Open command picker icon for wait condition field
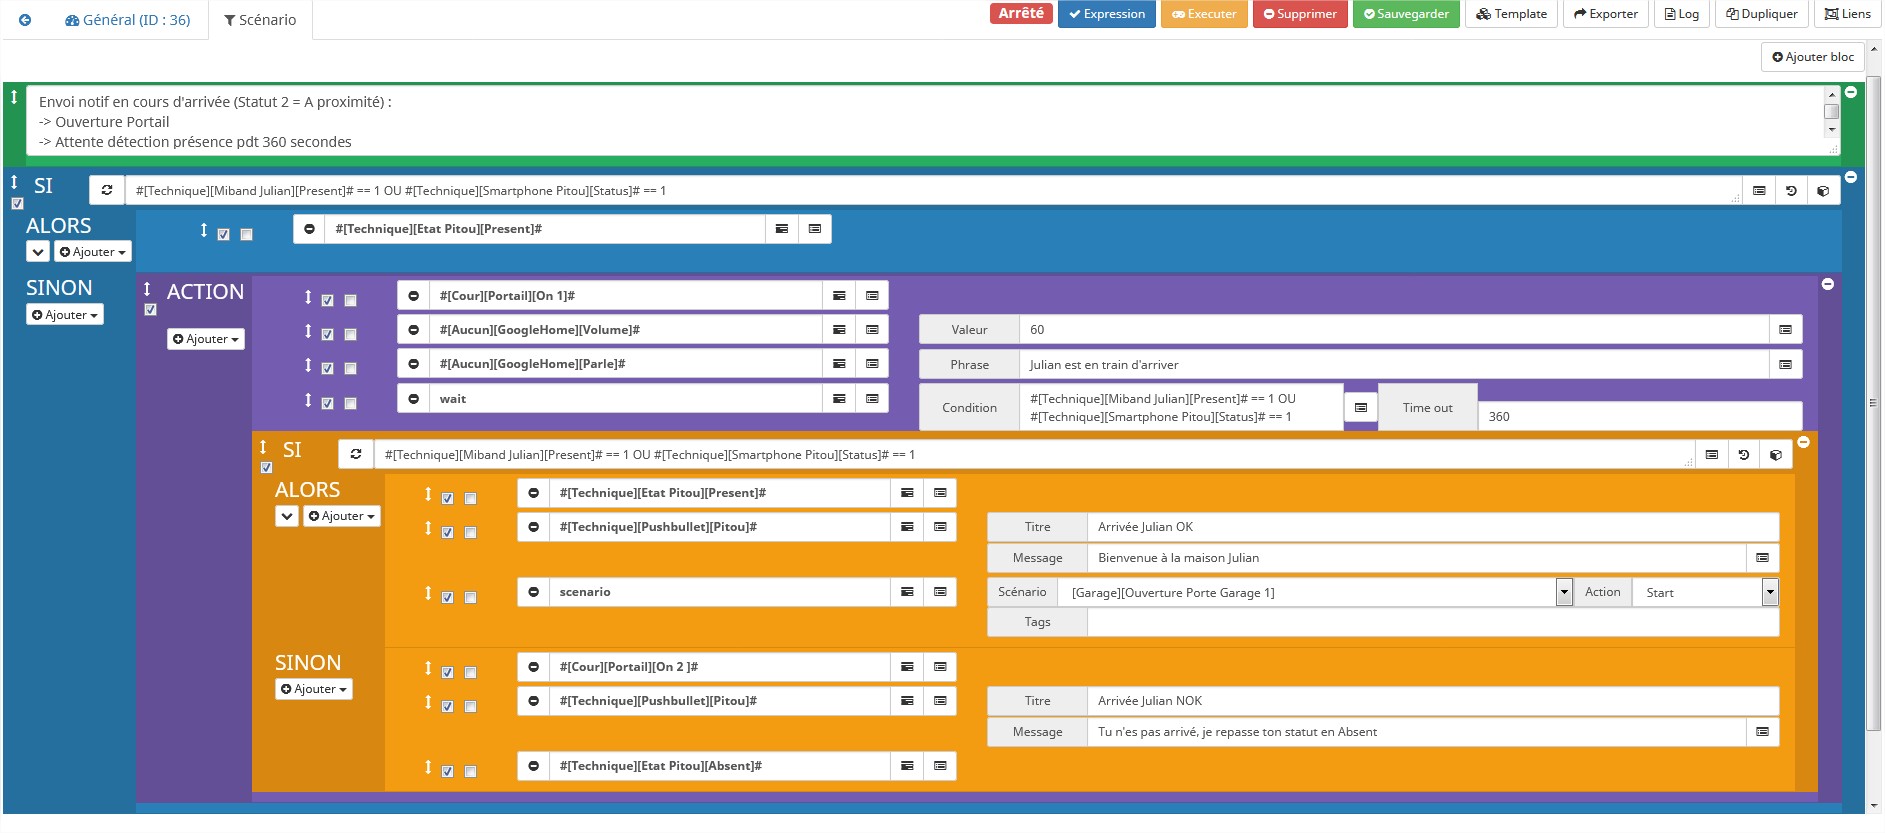The image size is (1885, 833). 1361,408
